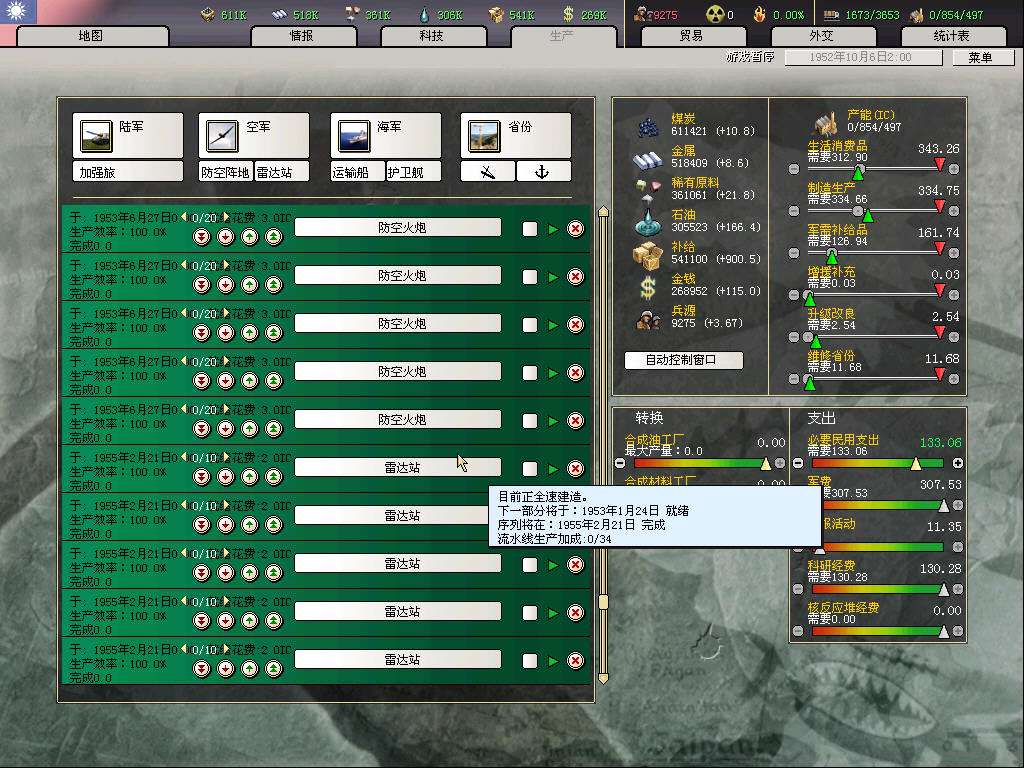Tick the checkbox on fifth 防空火炮 row
1024x768 pixels.
coord(530,421)
